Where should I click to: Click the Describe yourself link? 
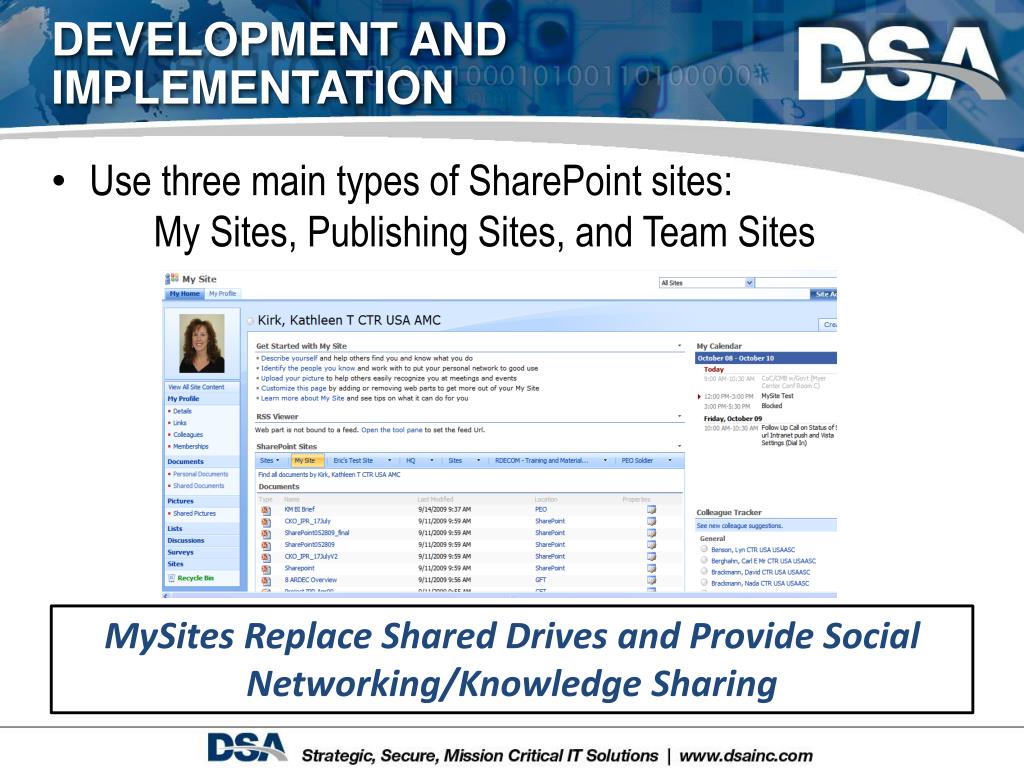(289, 359)
